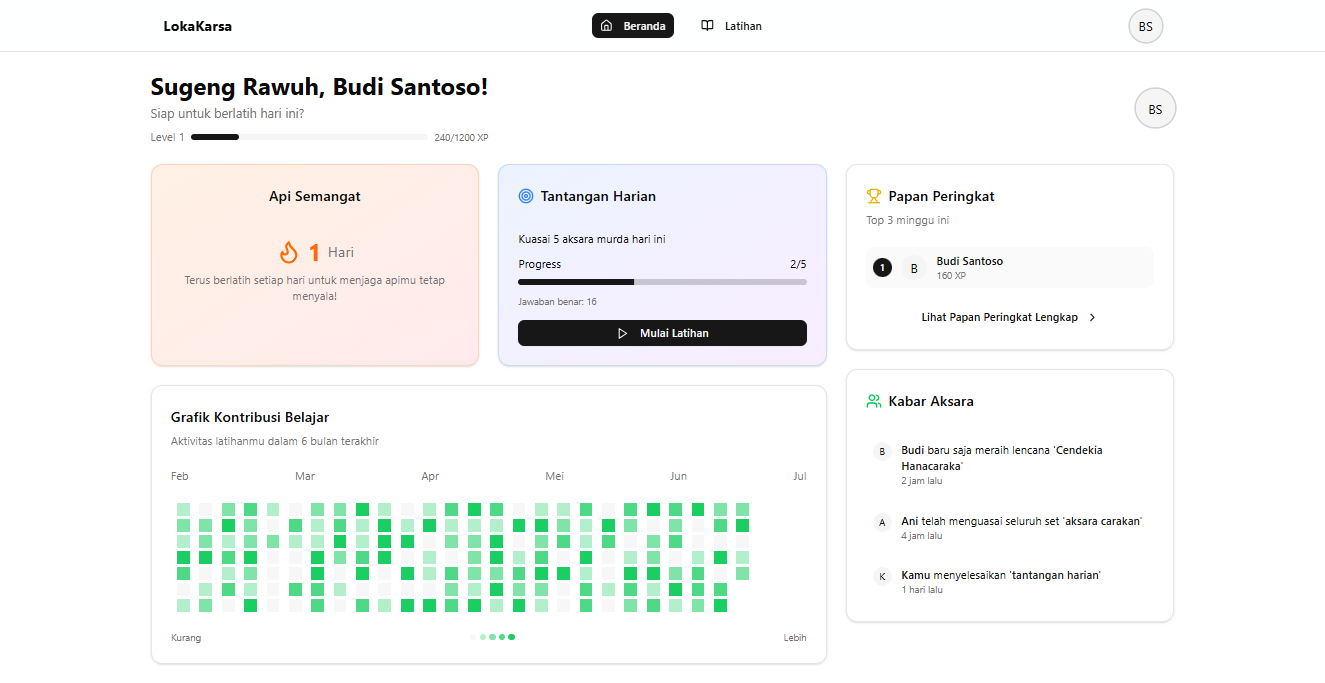Click the Api Semangat card title

coord(315,196)
